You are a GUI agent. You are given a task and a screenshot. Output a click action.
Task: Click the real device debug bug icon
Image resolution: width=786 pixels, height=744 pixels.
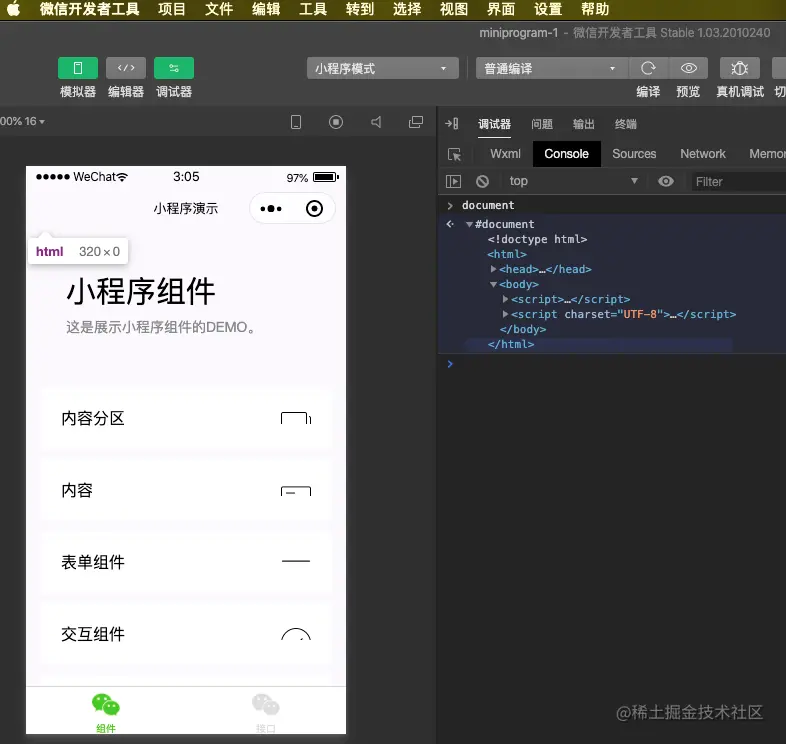coord(740,68)
